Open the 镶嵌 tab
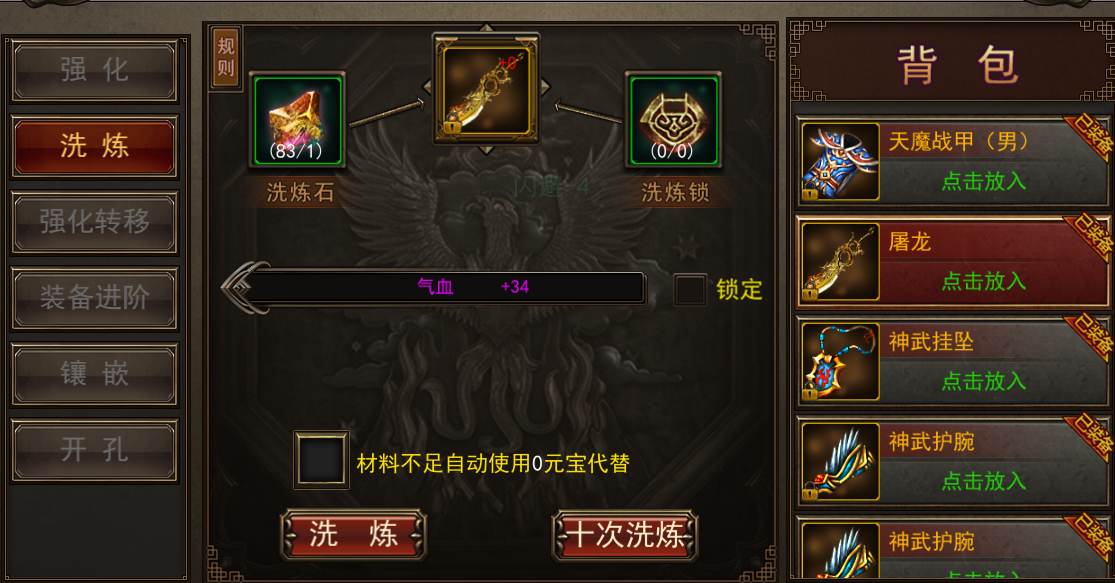Image resolution: width=1115 pixels, height=583 pixels. (95, 374)
